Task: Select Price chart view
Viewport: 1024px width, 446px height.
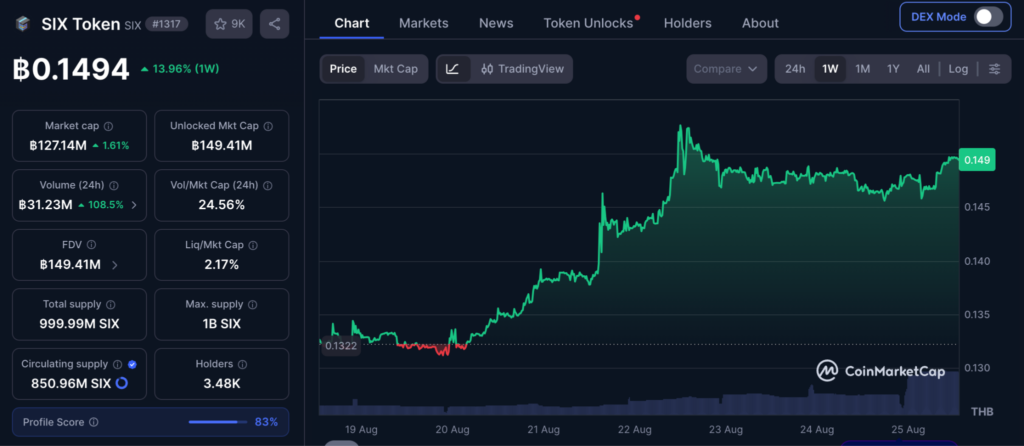Action: tap(343, 69)
